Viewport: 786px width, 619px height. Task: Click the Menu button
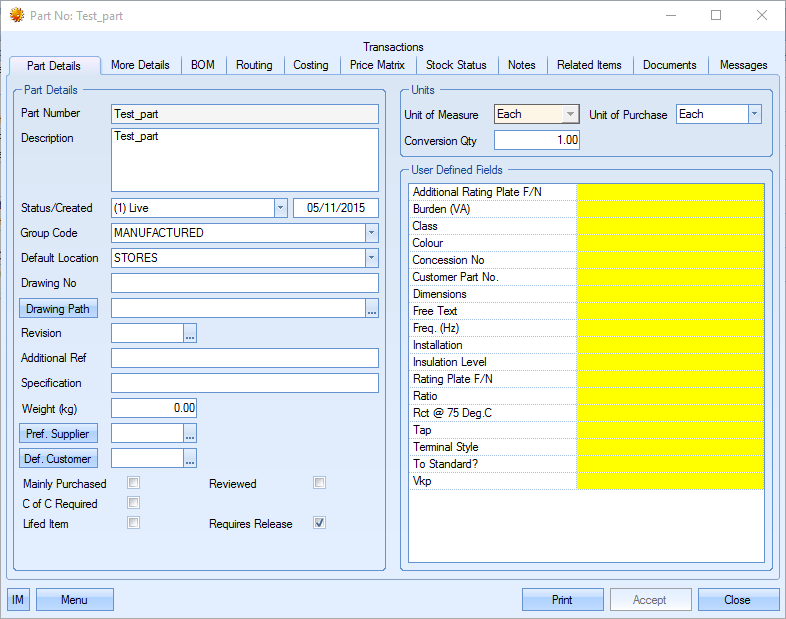(x=75, y=600)
